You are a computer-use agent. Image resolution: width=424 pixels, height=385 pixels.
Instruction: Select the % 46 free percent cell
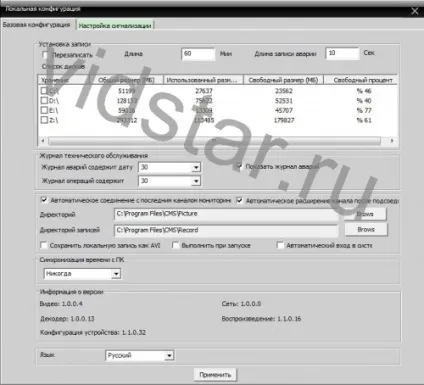[x=364, y=91]
